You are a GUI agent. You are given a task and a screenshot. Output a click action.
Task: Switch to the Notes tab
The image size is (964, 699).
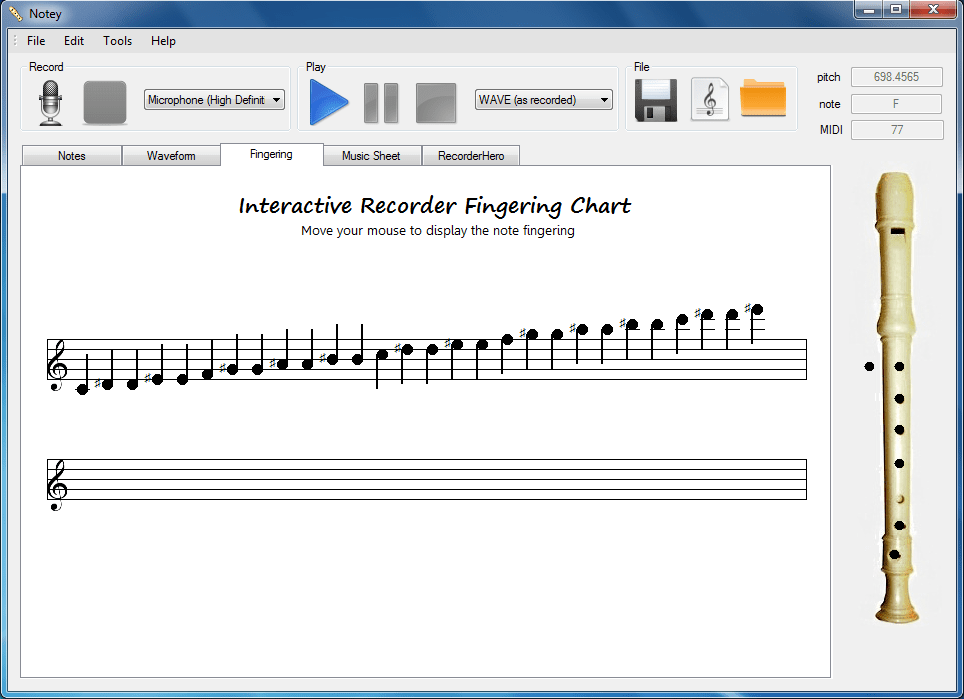click(x=72, y=156)
